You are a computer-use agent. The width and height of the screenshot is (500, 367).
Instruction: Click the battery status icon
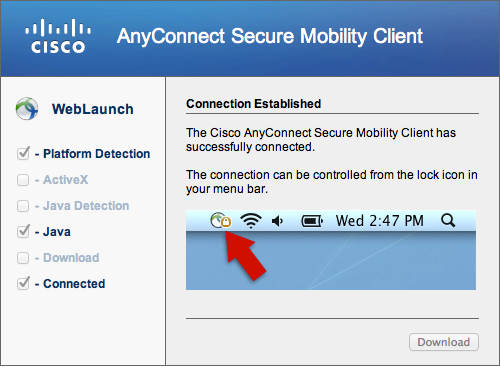pyautogui.click(x=312, y=221)
